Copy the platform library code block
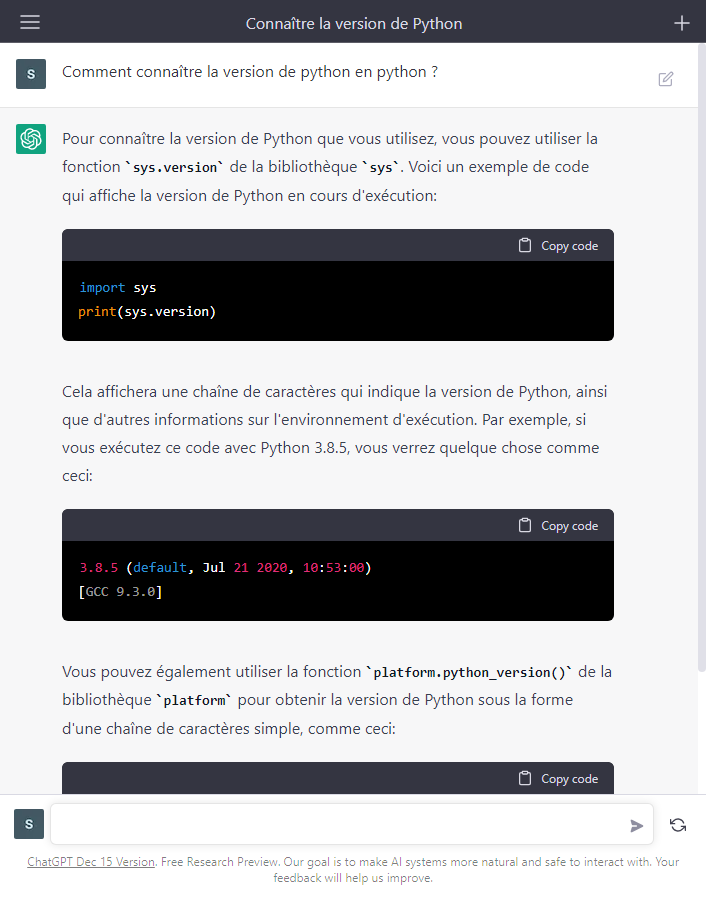The height and width of the screenshot is (897, 706). (558, 778)
